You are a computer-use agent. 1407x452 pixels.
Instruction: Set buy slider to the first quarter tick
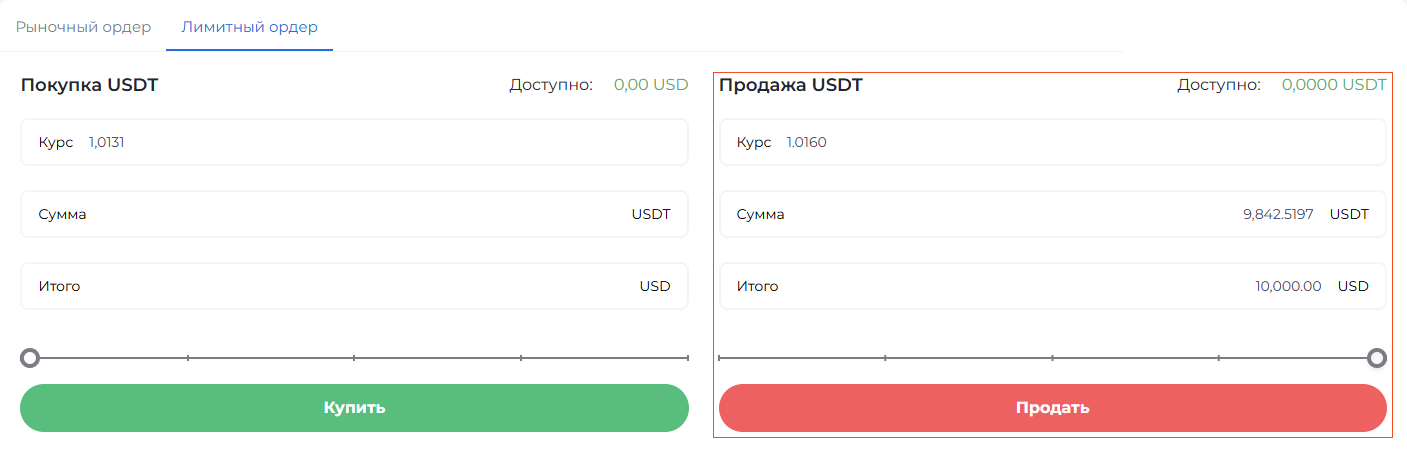pyautogui.click(x=188, y=357)
